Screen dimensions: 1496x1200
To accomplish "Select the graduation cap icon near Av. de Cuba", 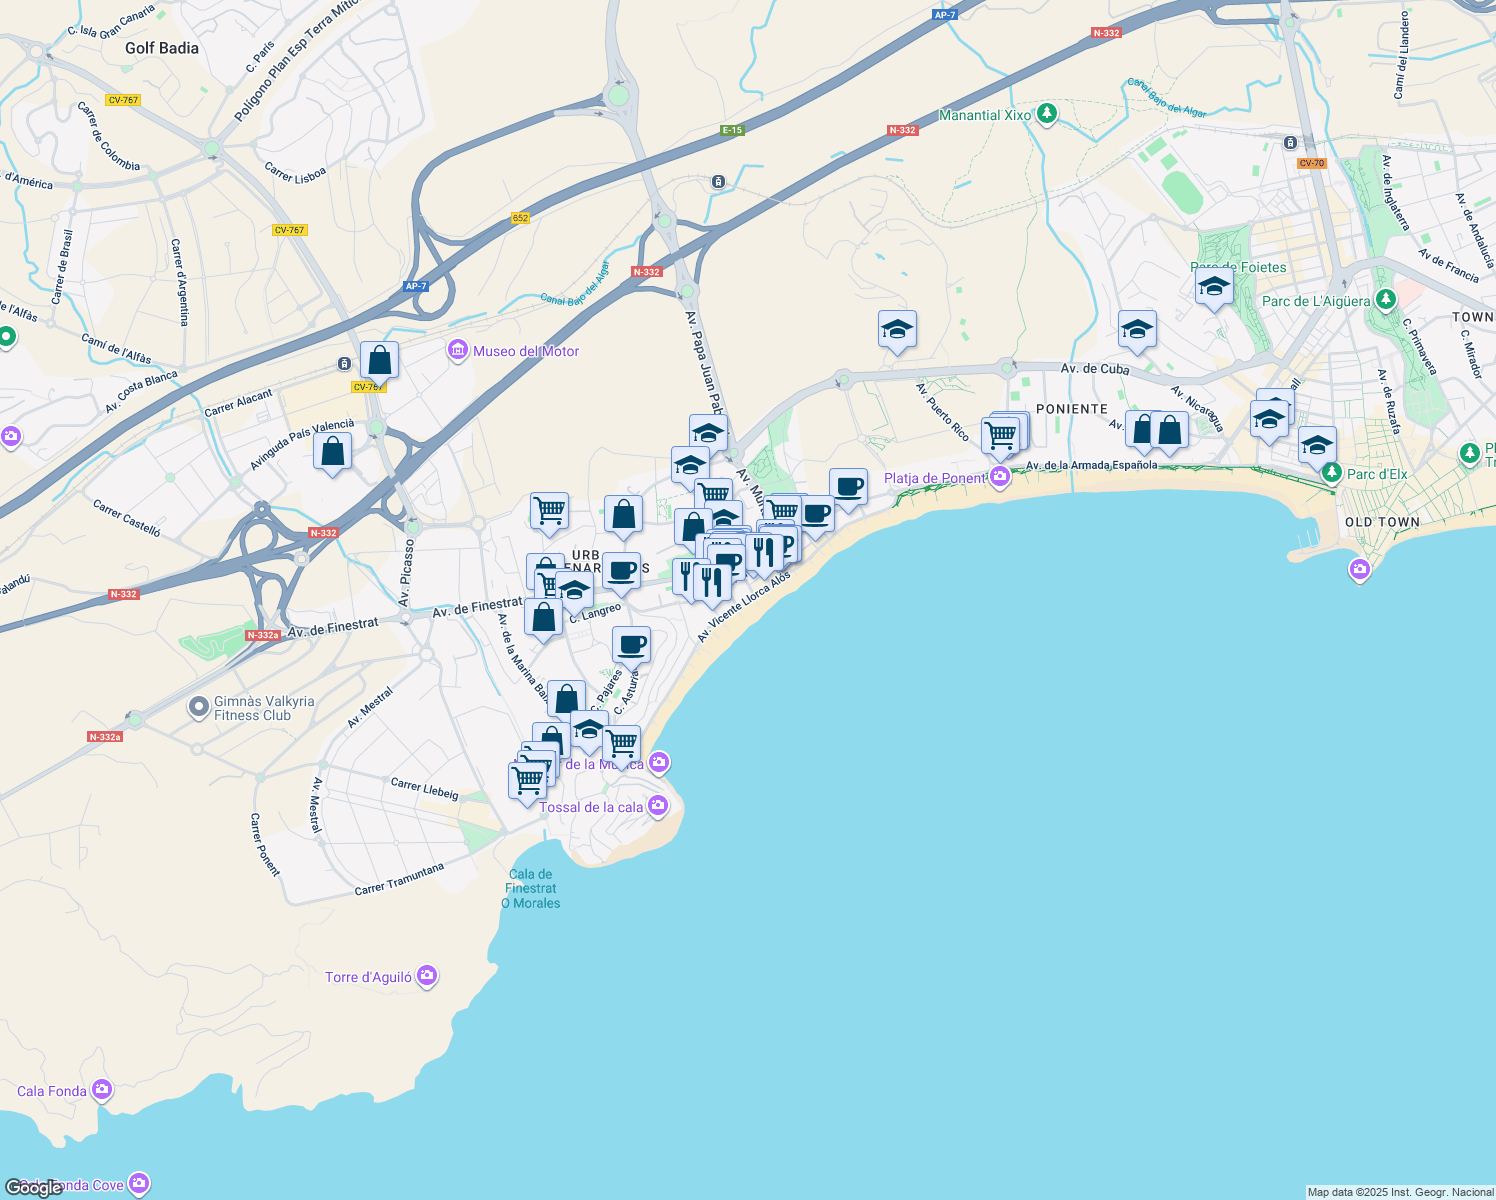I will 1136,329.
